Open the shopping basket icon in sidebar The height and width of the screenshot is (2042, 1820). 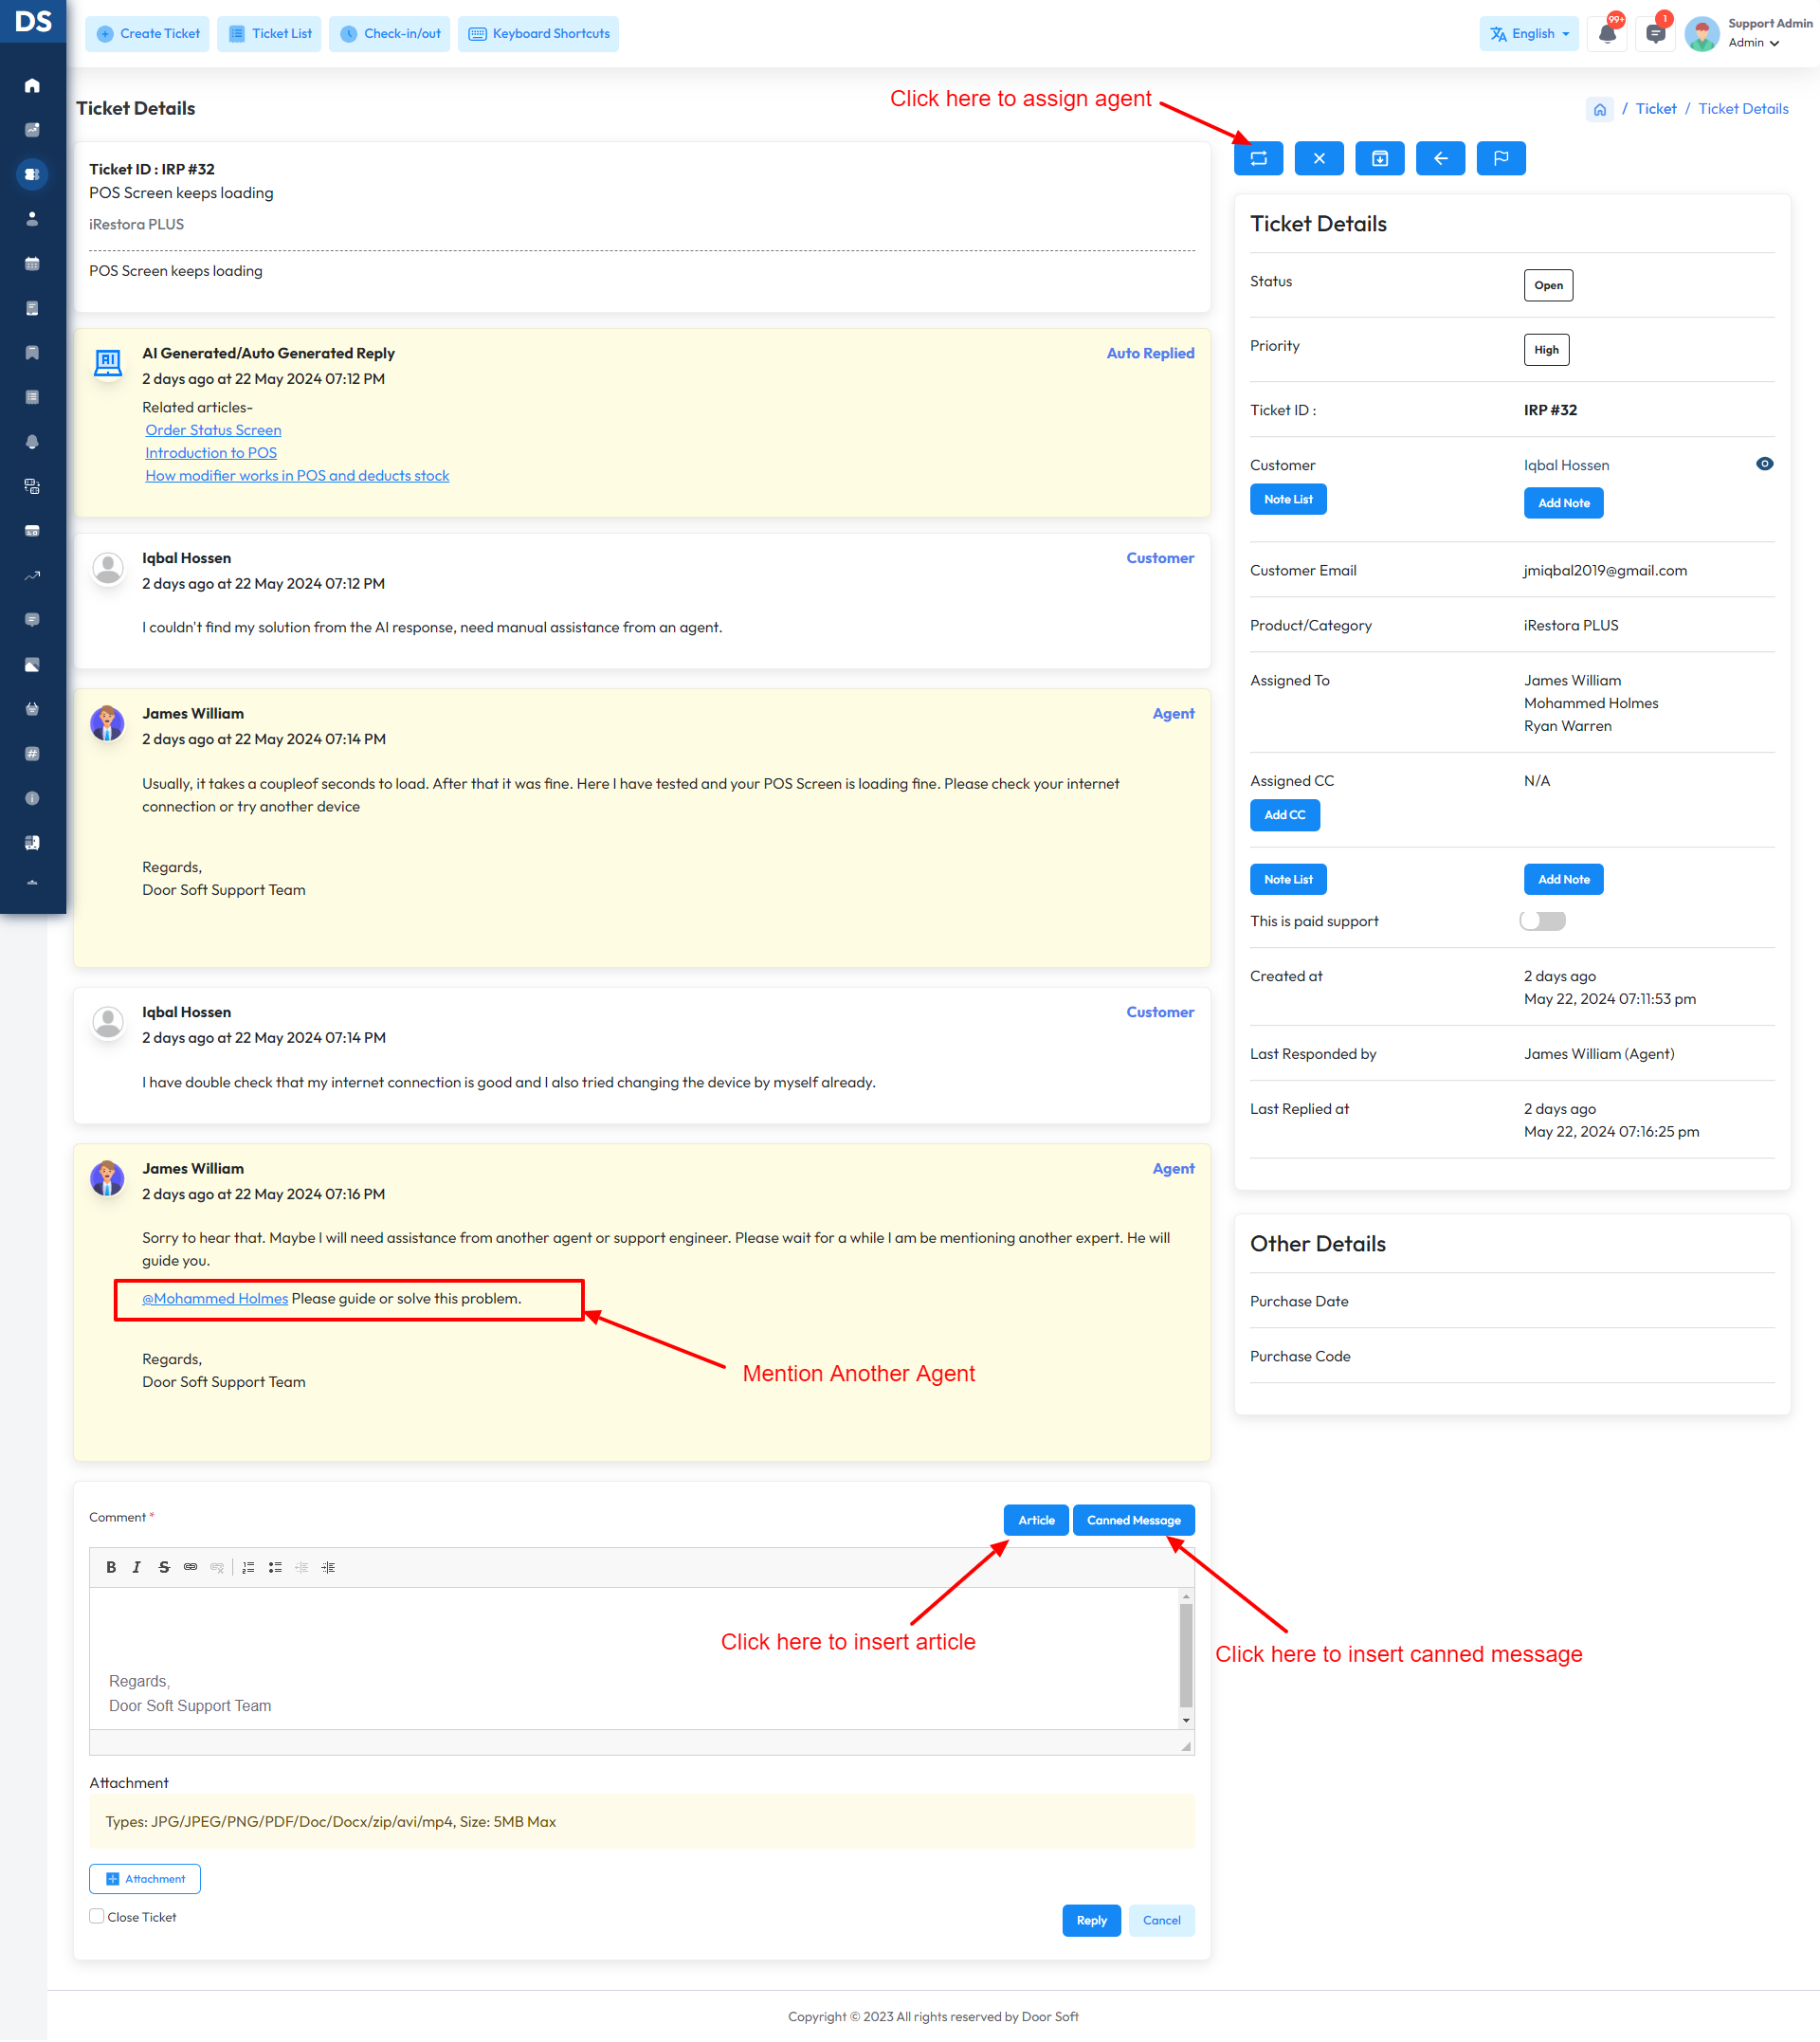tap(32, 710)
